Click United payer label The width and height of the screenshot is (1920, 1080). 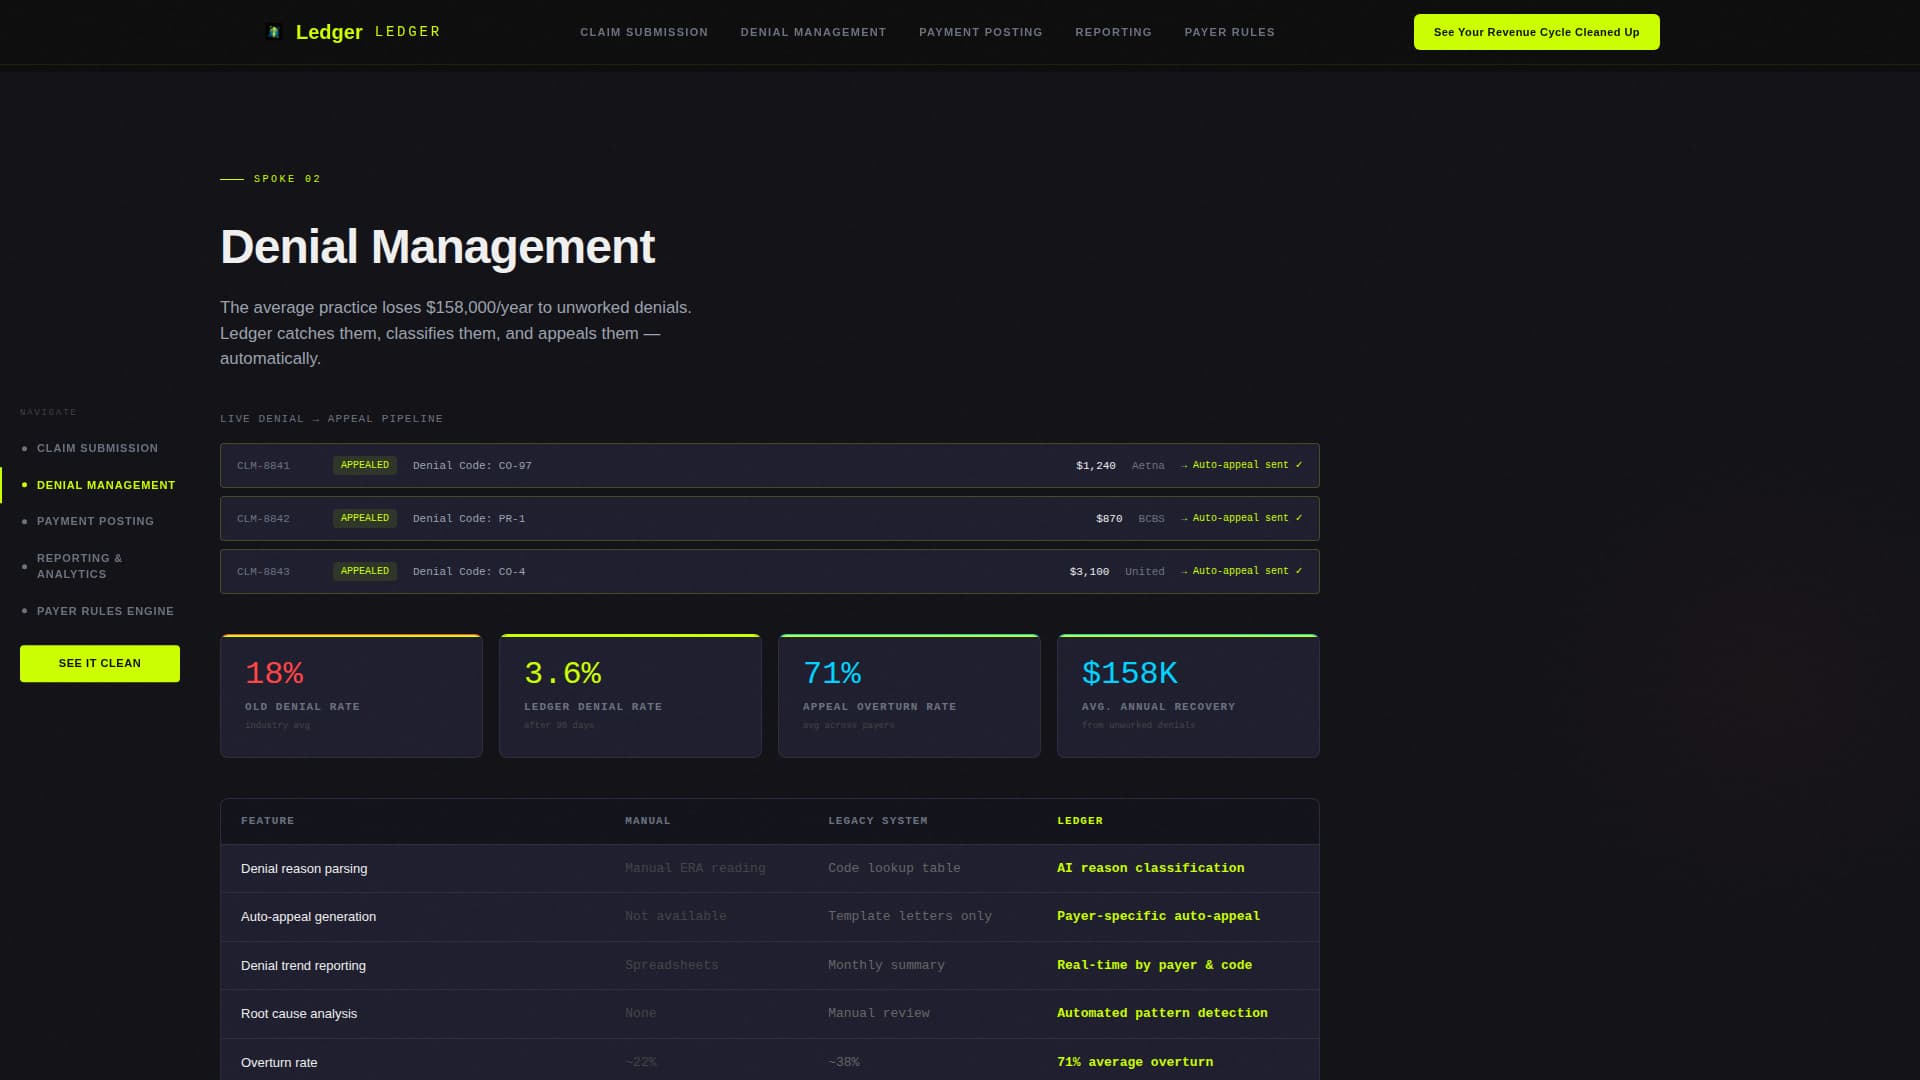coord(1145,571)
